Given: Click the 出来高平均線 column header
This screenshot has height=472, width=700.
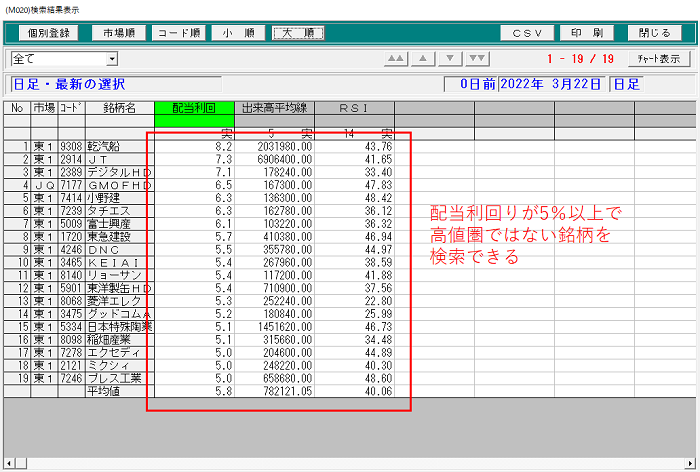Looking at the screenshot, I should pos(274,108).
